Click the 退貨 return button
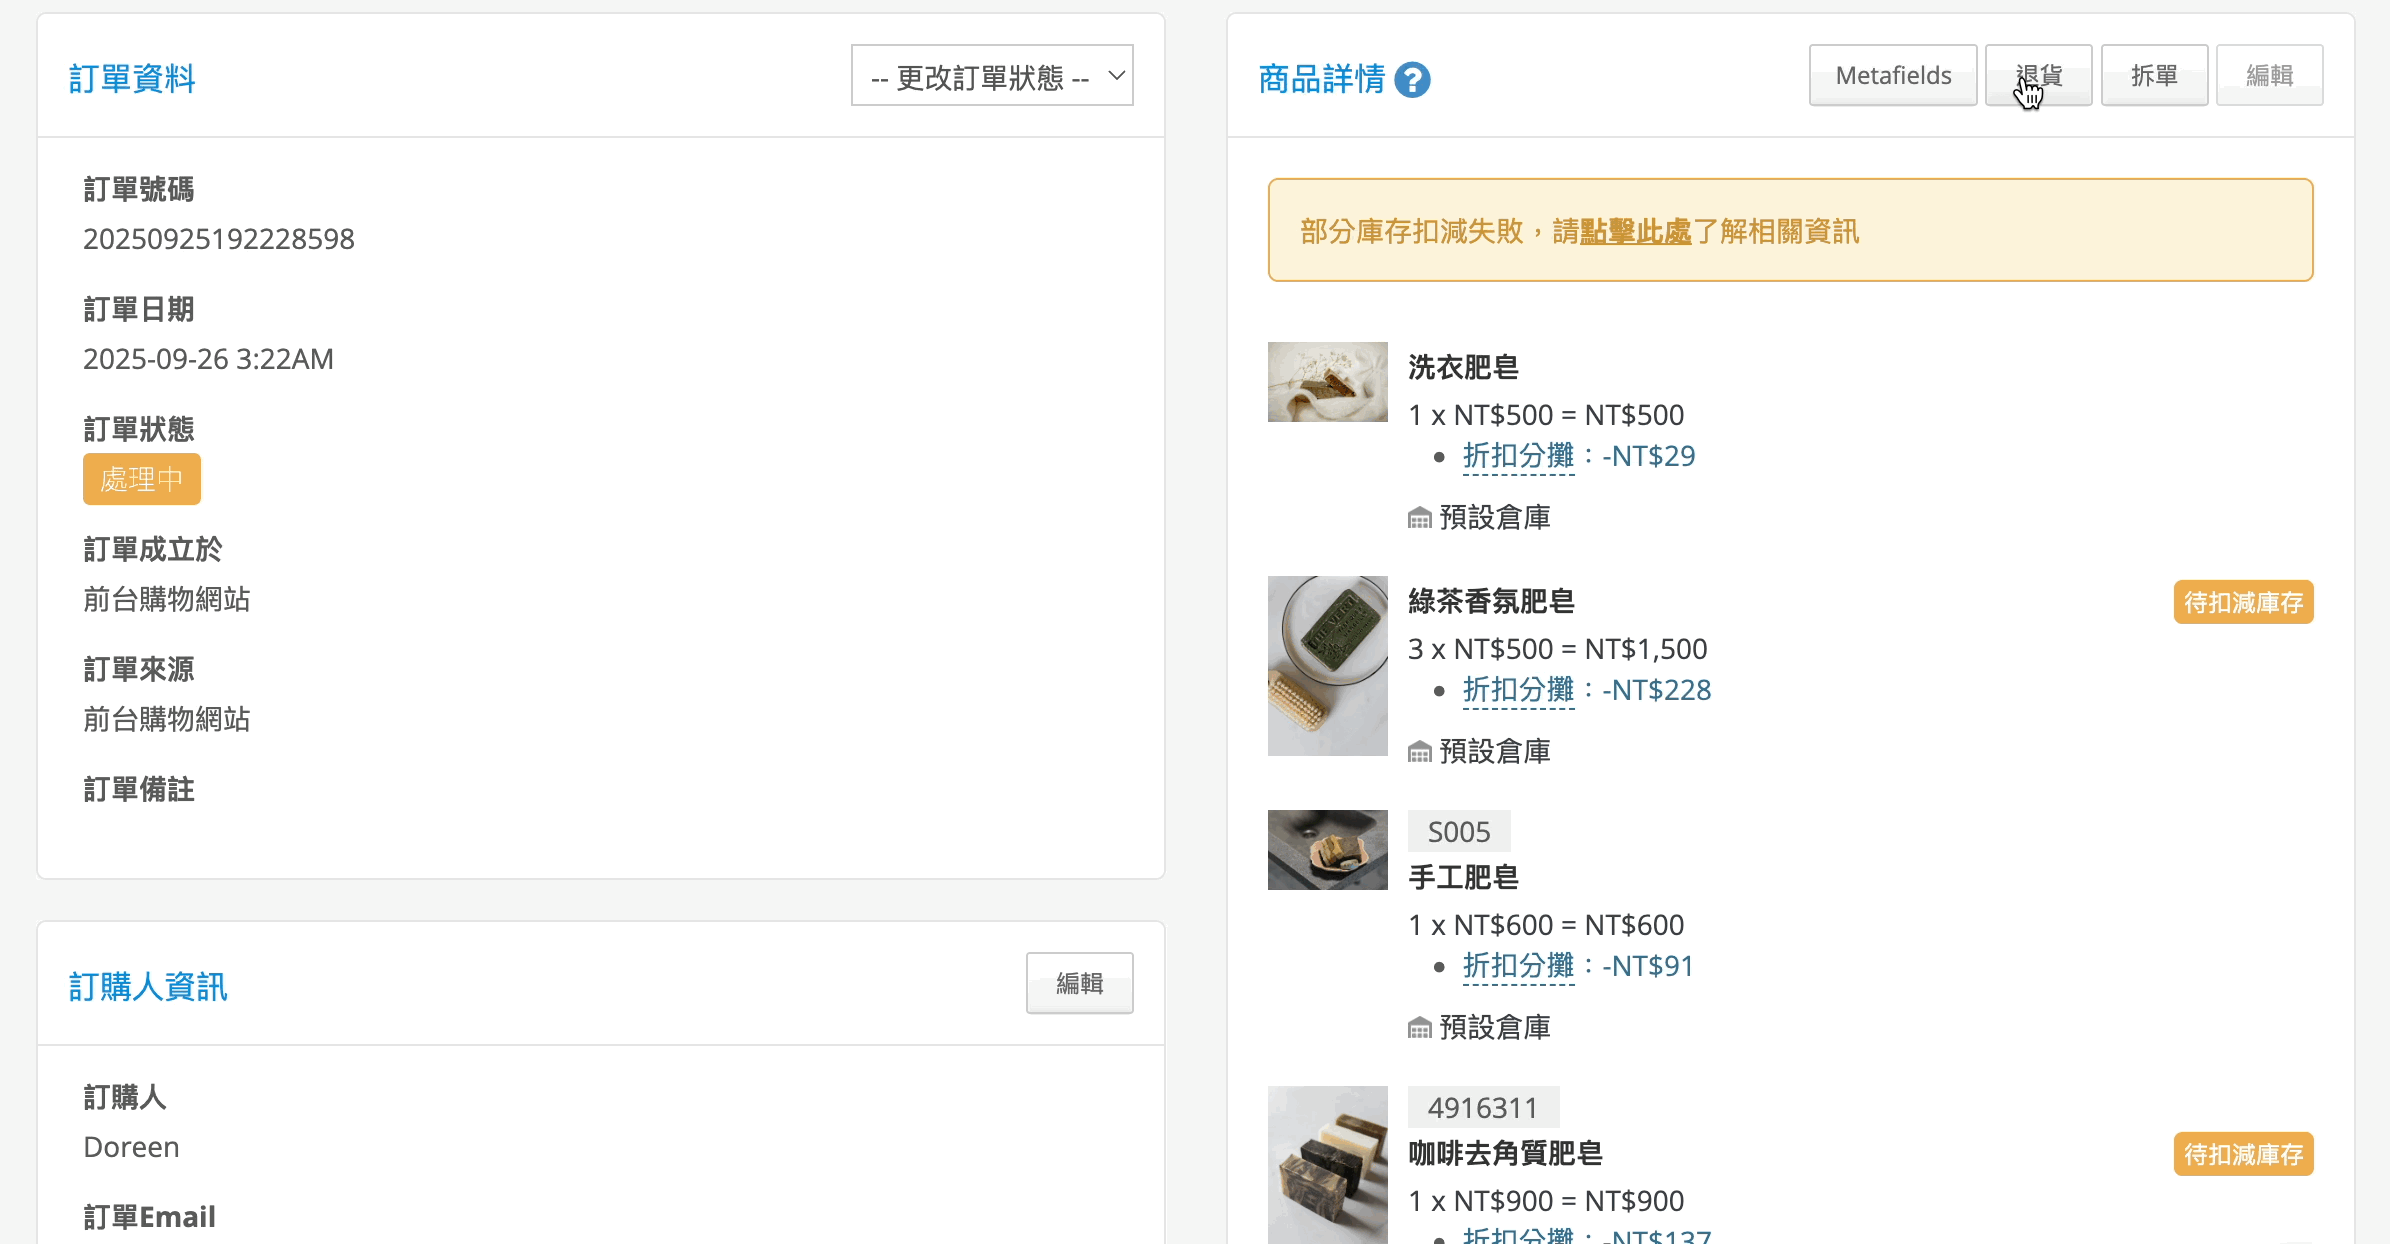This screenshot has height=1244, width=2390. tap(2038, 76)
